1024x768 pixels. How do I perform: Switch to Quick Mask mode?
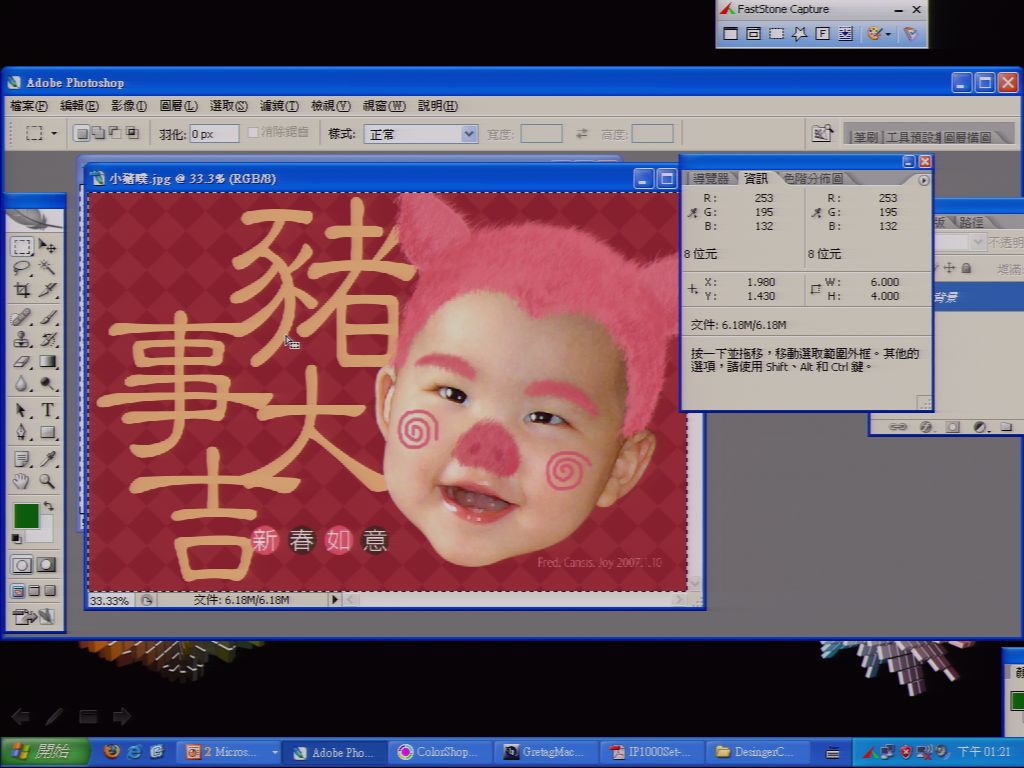pyautogui.click(x=47, y=565)
